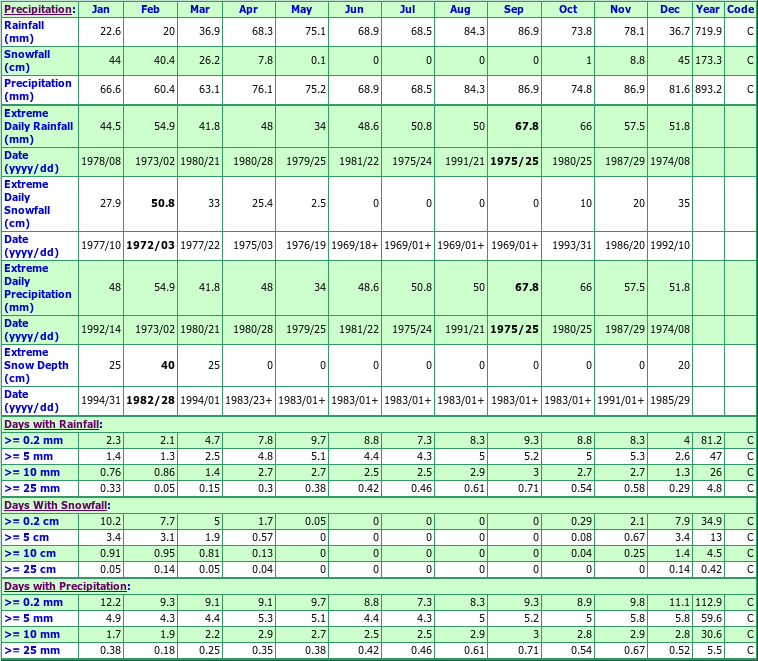Click bold extreme daily rainfall value 67.8
Image resolution: width=758 pixels, height=661 pixels.
pos(527,126)
